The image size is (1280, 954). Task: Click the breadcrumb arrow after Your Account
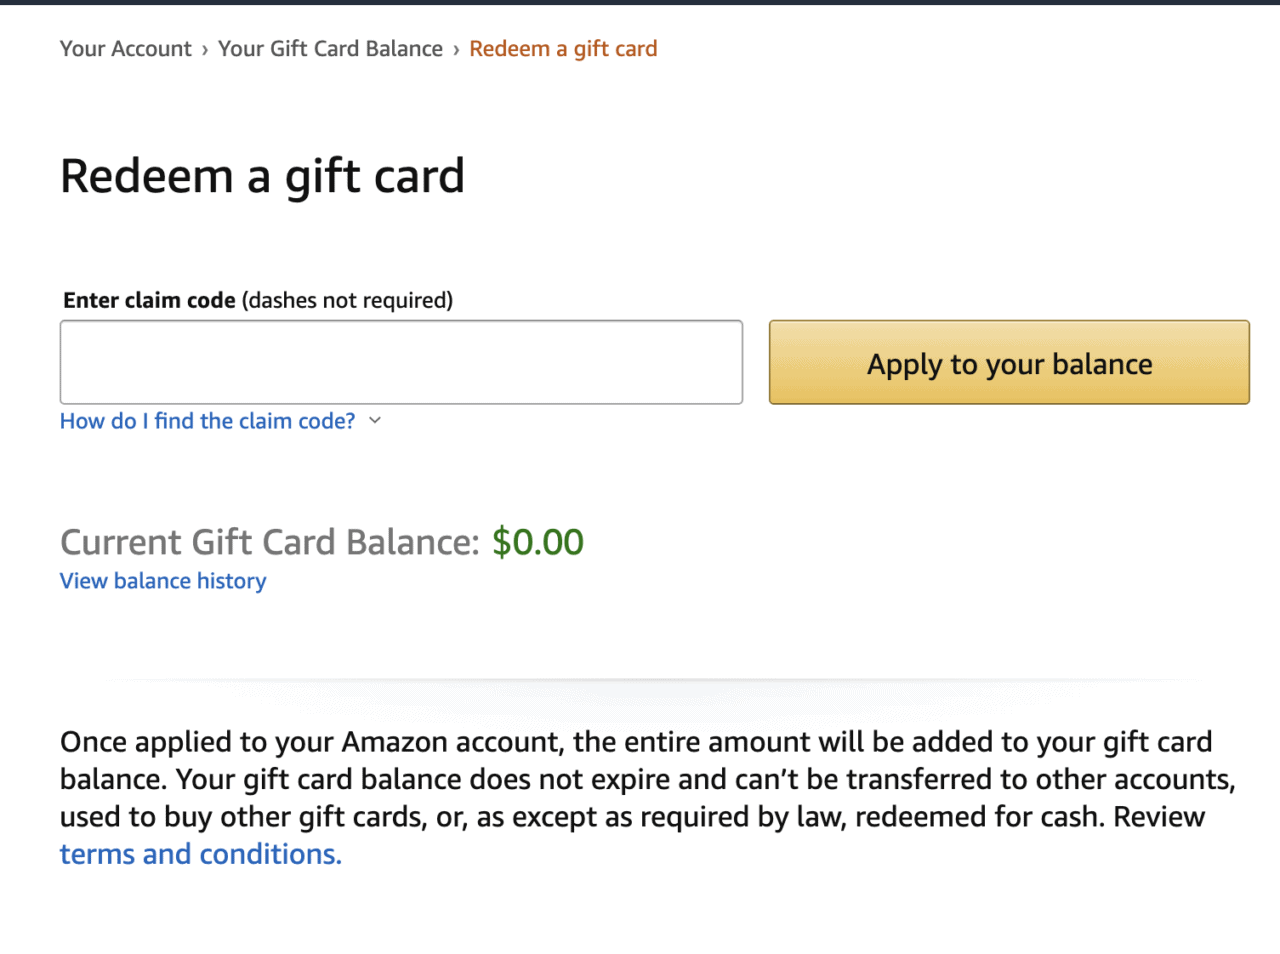pyautogui.click(x=203, y=48)
